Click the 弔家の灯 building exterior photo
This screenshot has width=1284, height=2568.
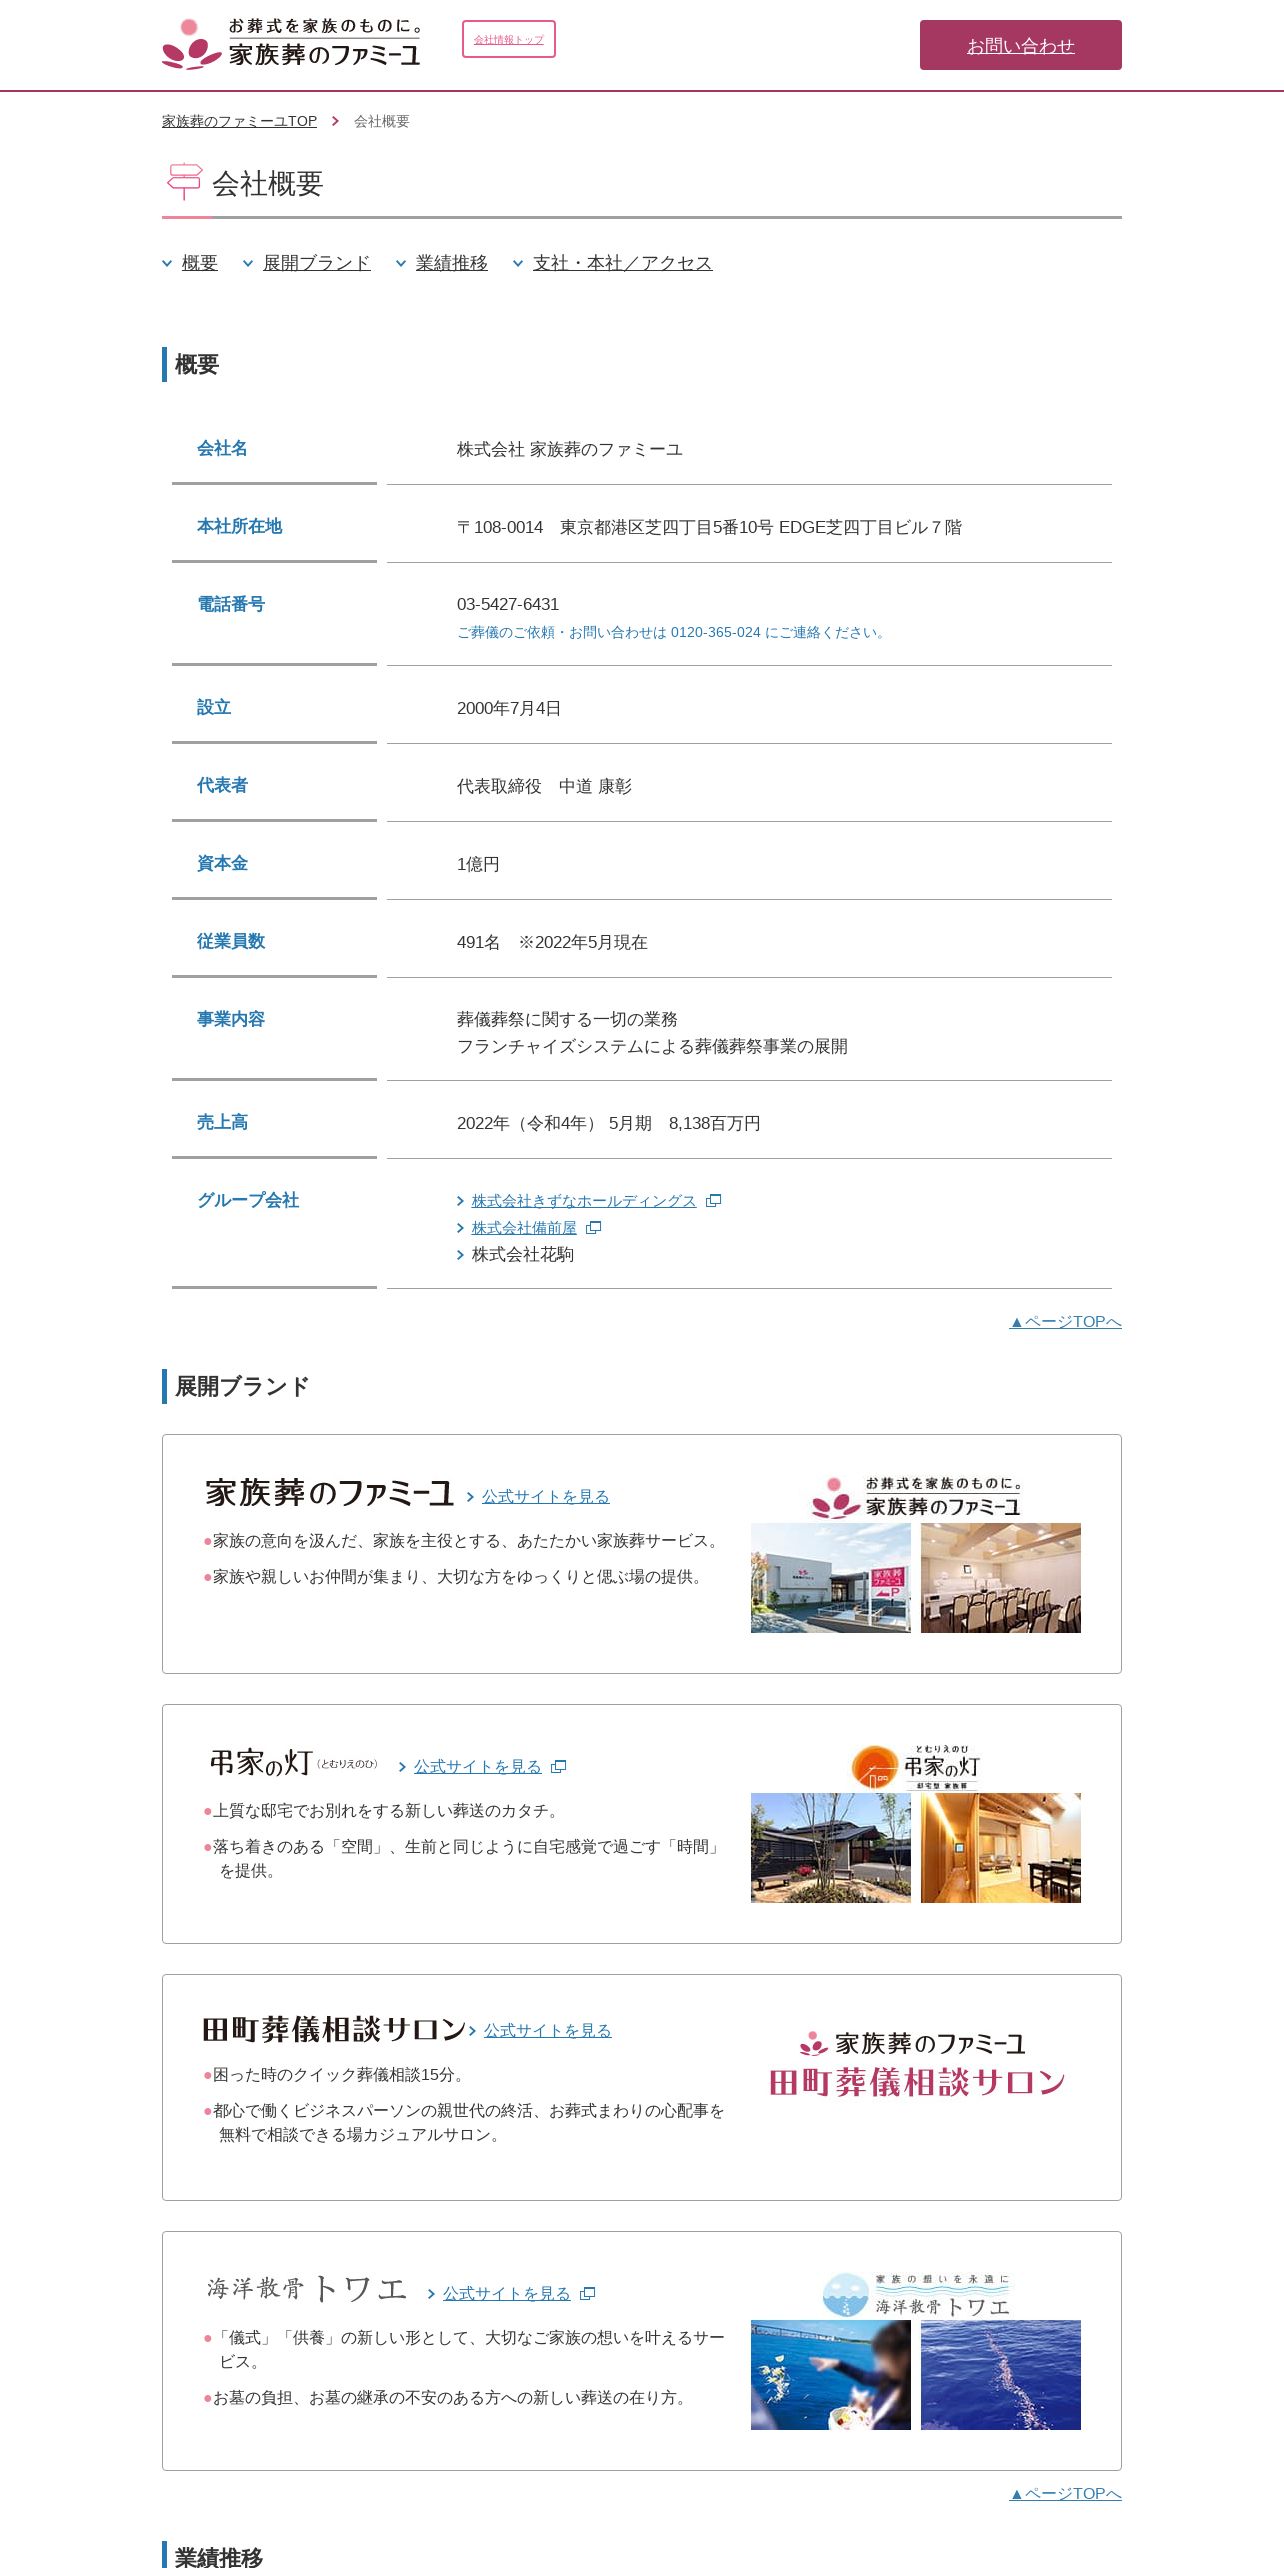pos(830,1848)
